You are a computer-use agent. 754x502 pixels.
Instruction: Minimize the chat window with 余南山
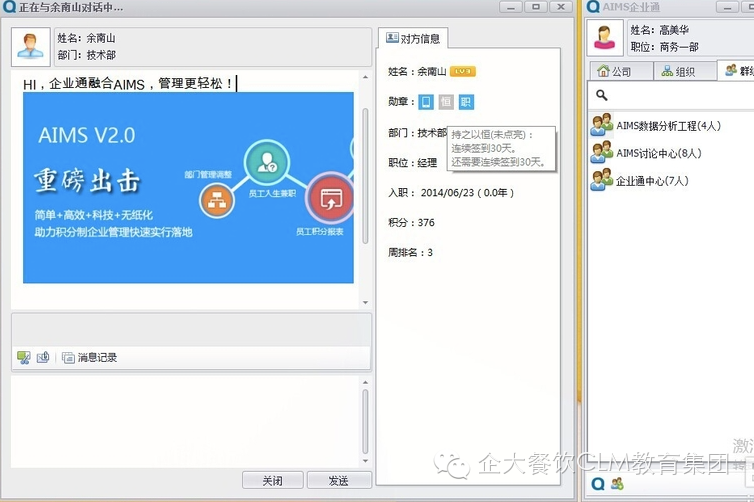[511, 7]
